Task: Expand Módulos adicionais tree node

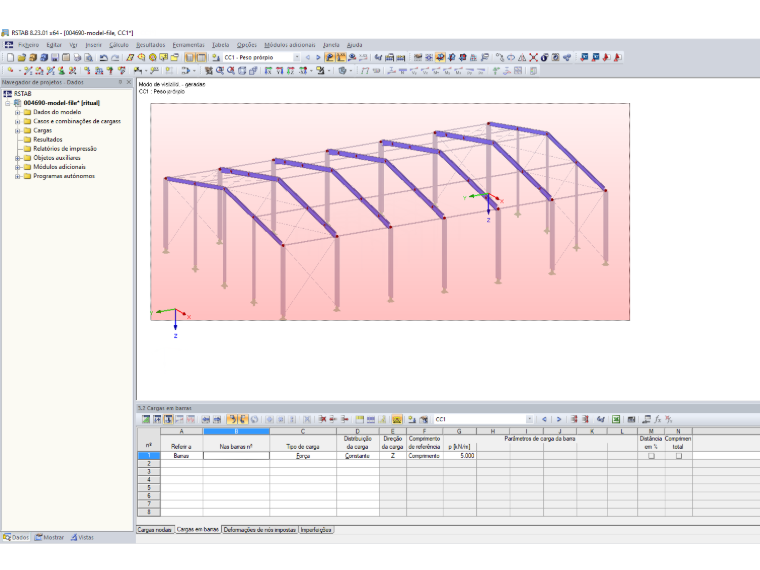Action: [17, 167]
